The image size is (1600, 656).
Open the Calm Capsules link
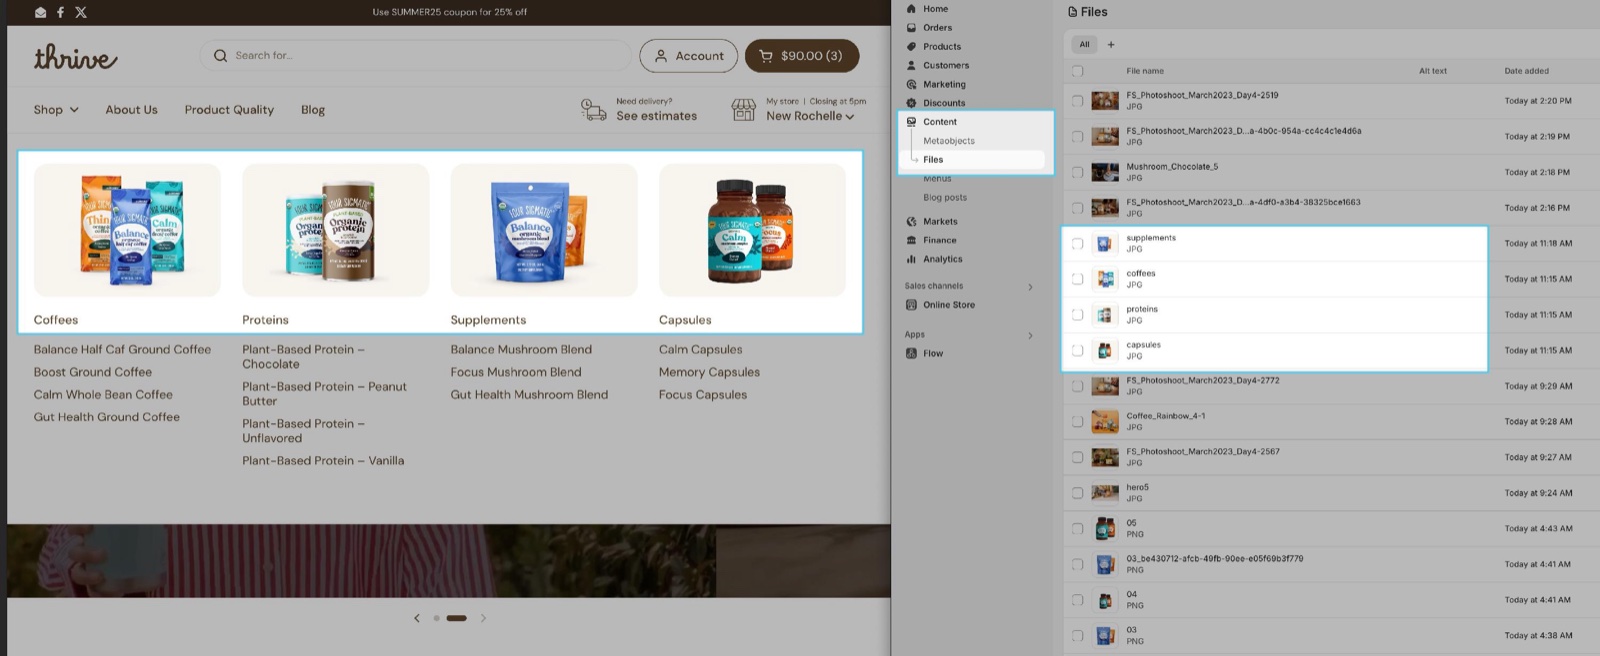point(700,350)
